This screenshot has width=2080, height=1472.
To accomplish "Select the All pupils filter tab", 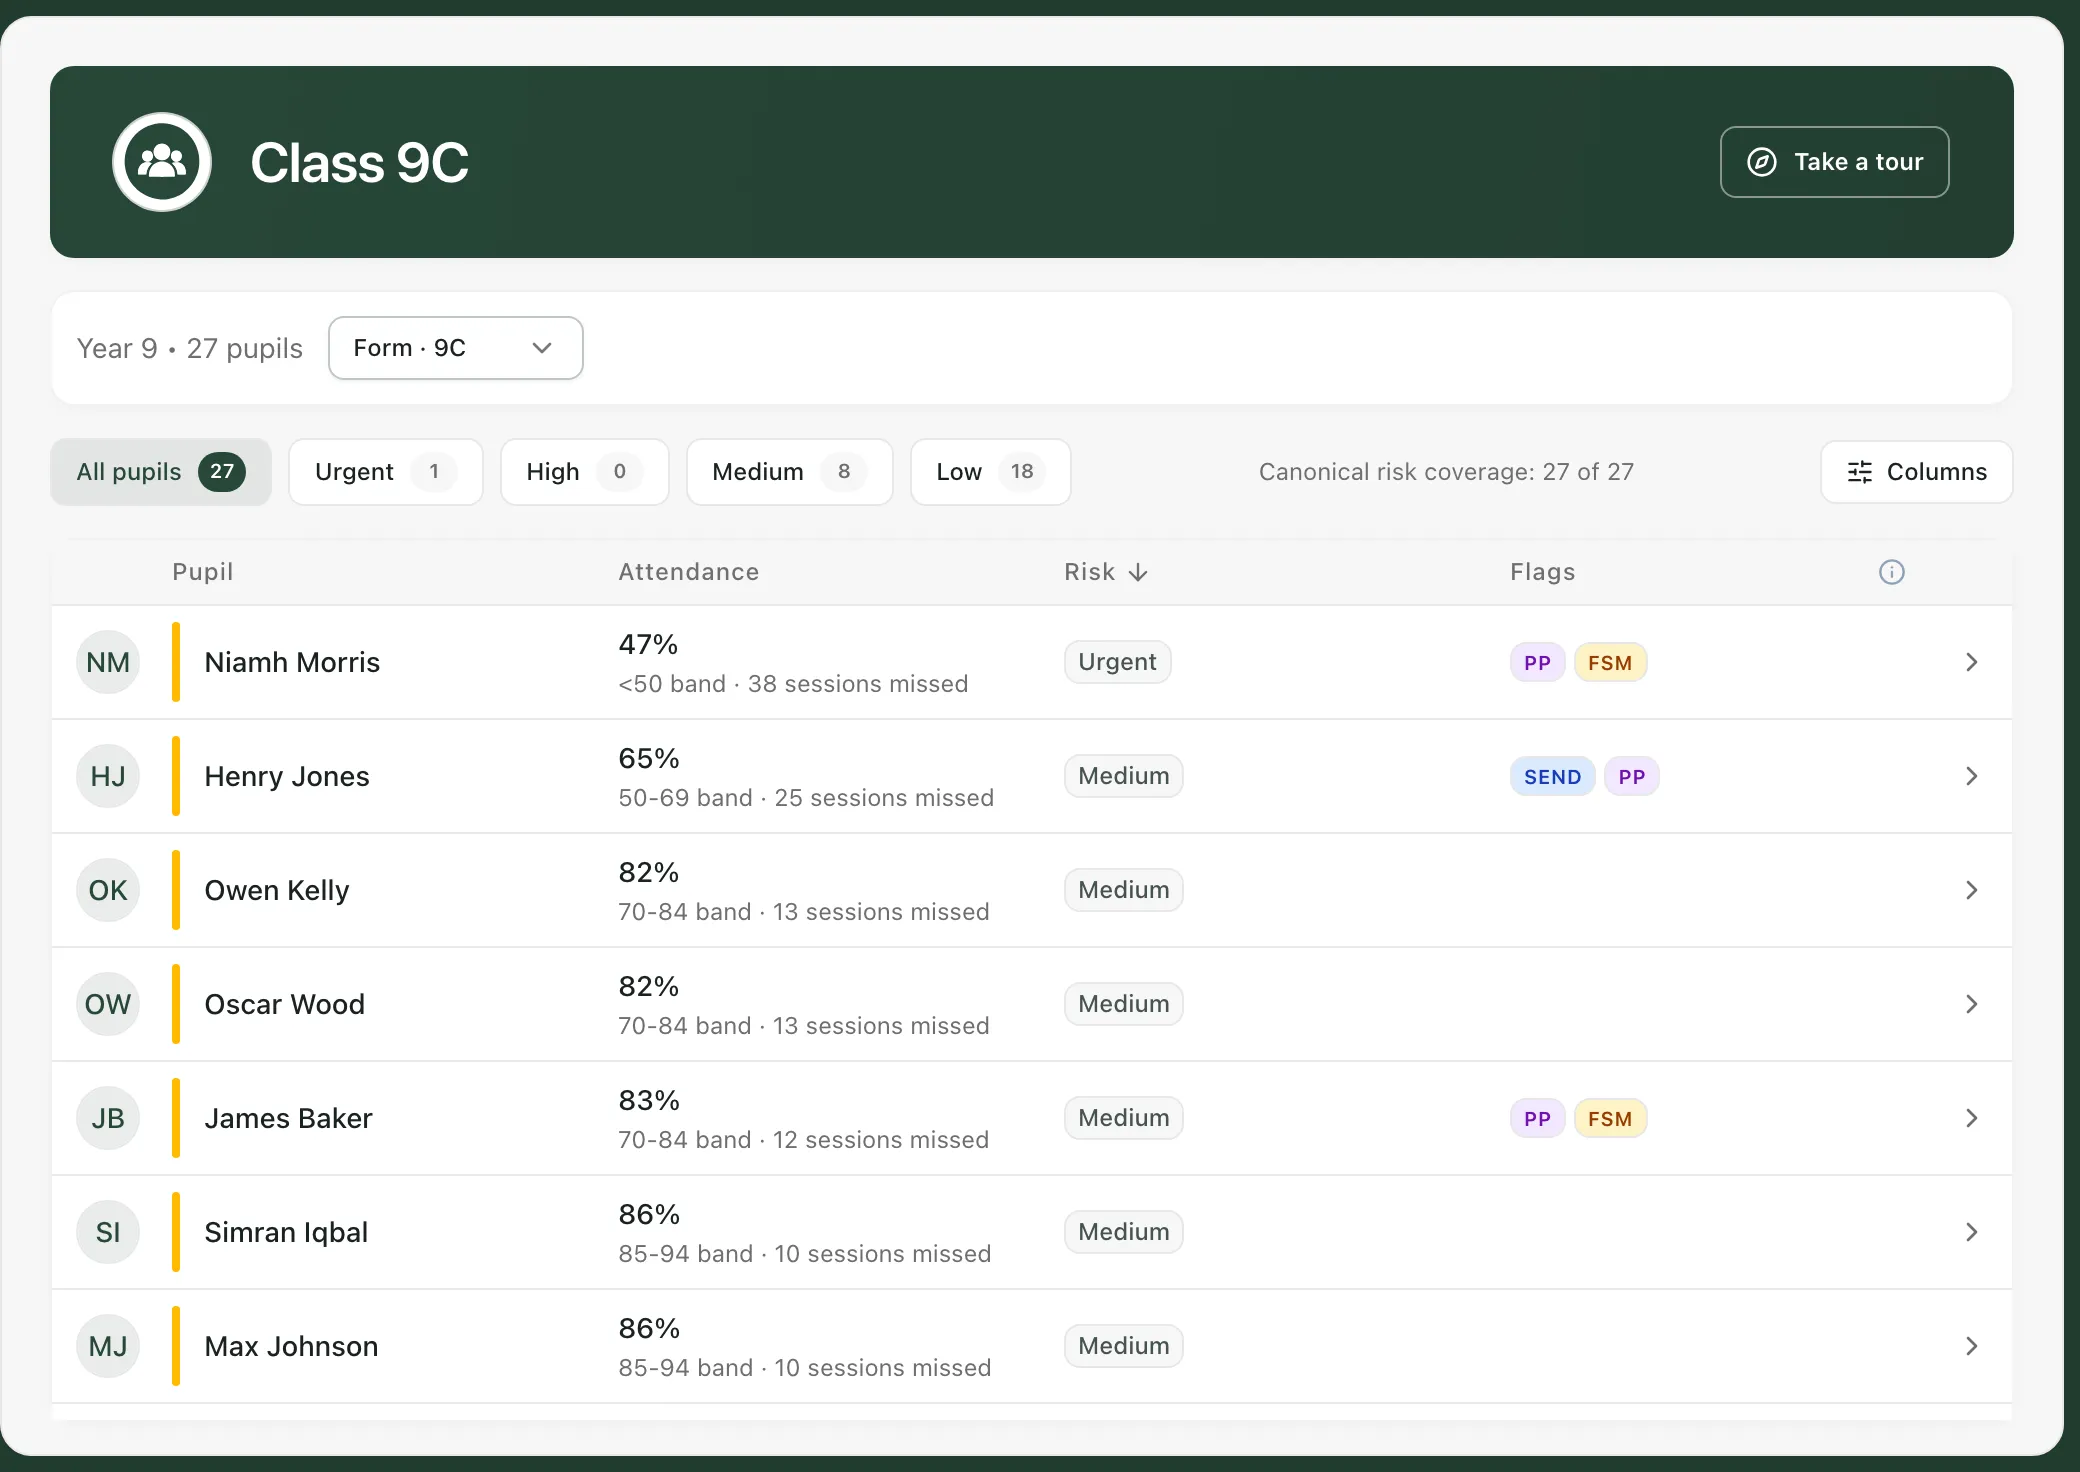I will (161, 472).
